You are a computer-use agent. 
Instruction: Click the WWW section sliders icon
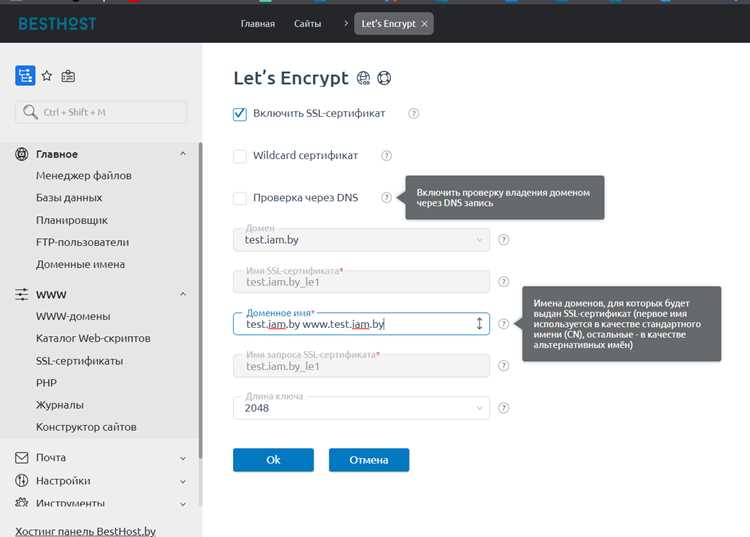pos(22,294)
